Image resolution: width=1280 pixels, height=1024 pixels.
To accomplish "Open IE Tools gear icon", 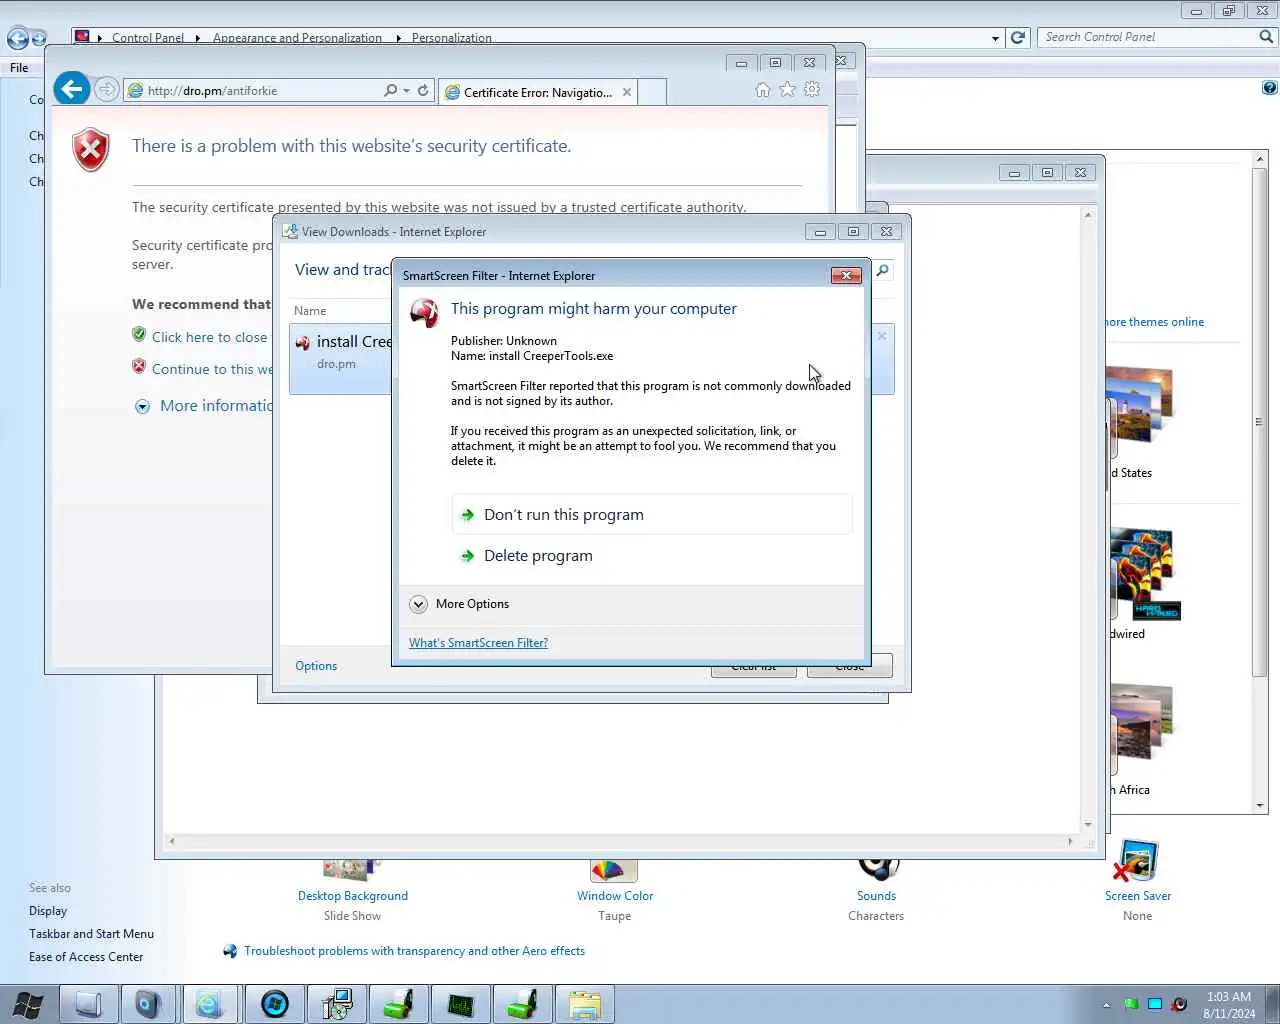I will (x=812, y=90).
